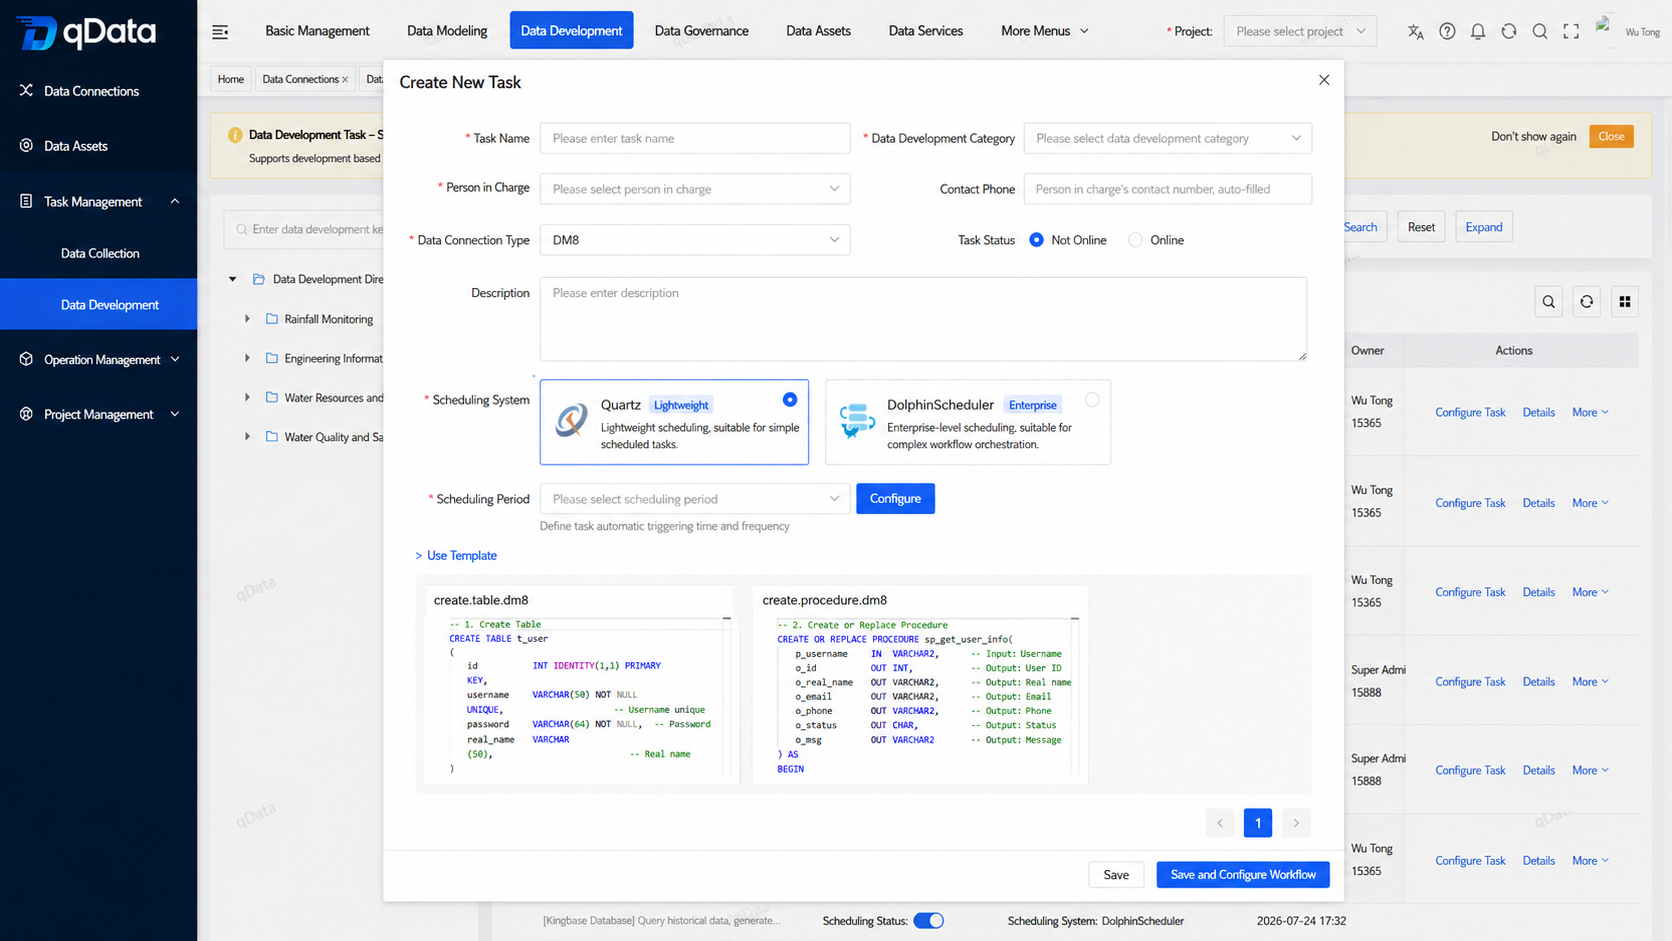Toggle the sidebar collapse hamburger icon

click(220, 32)
